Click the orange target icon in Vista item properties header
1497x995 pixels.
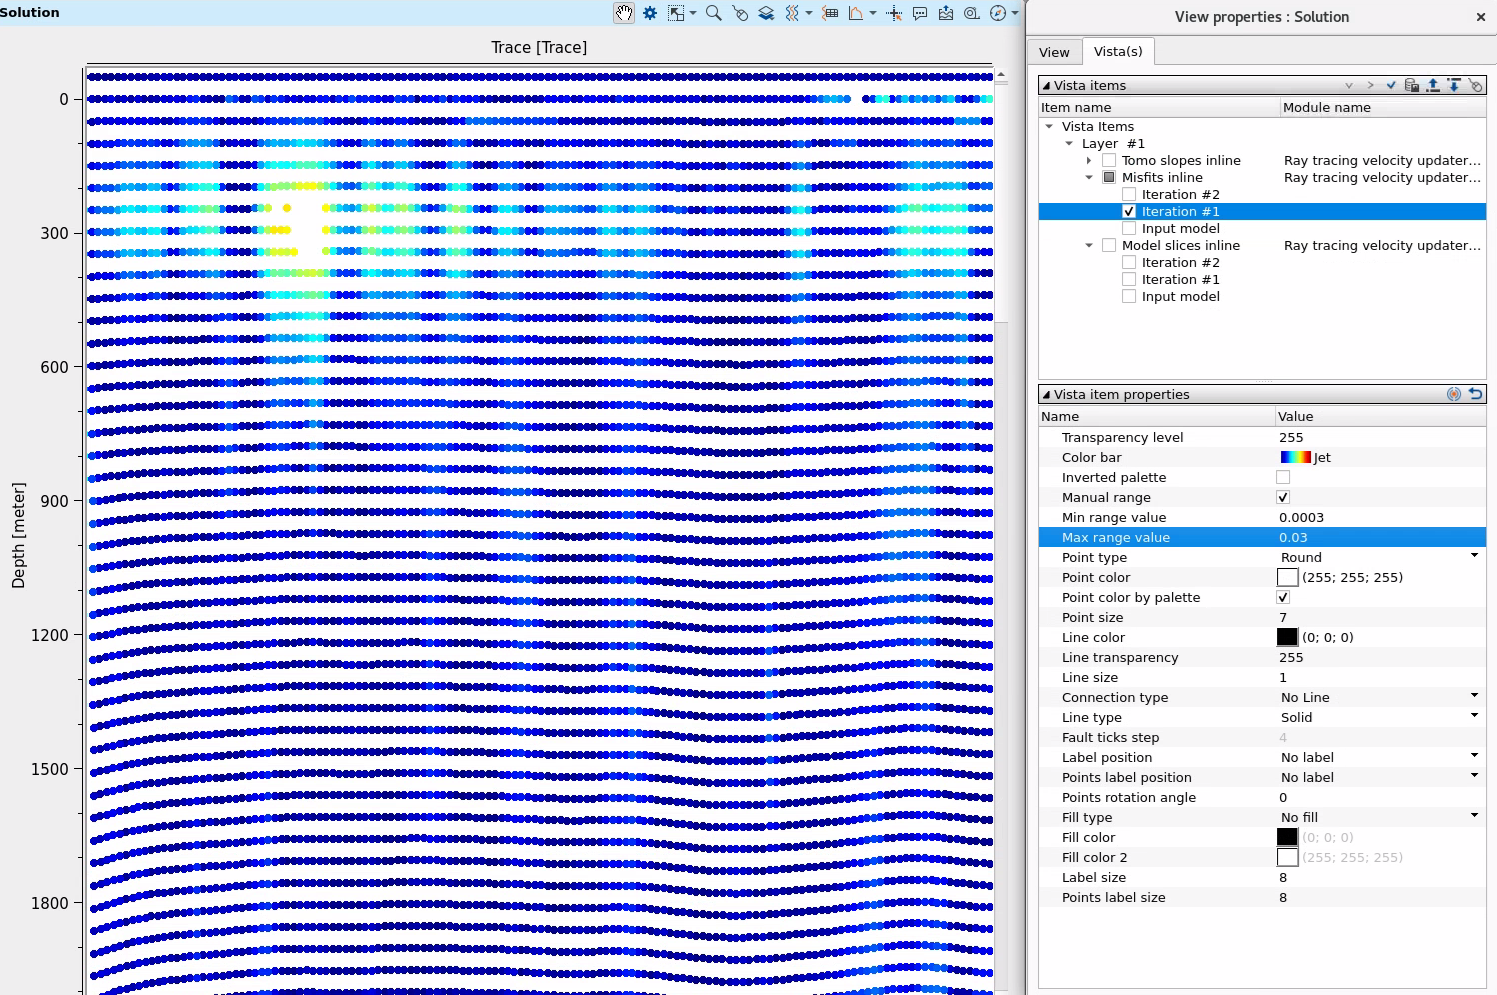point(1454,394)
